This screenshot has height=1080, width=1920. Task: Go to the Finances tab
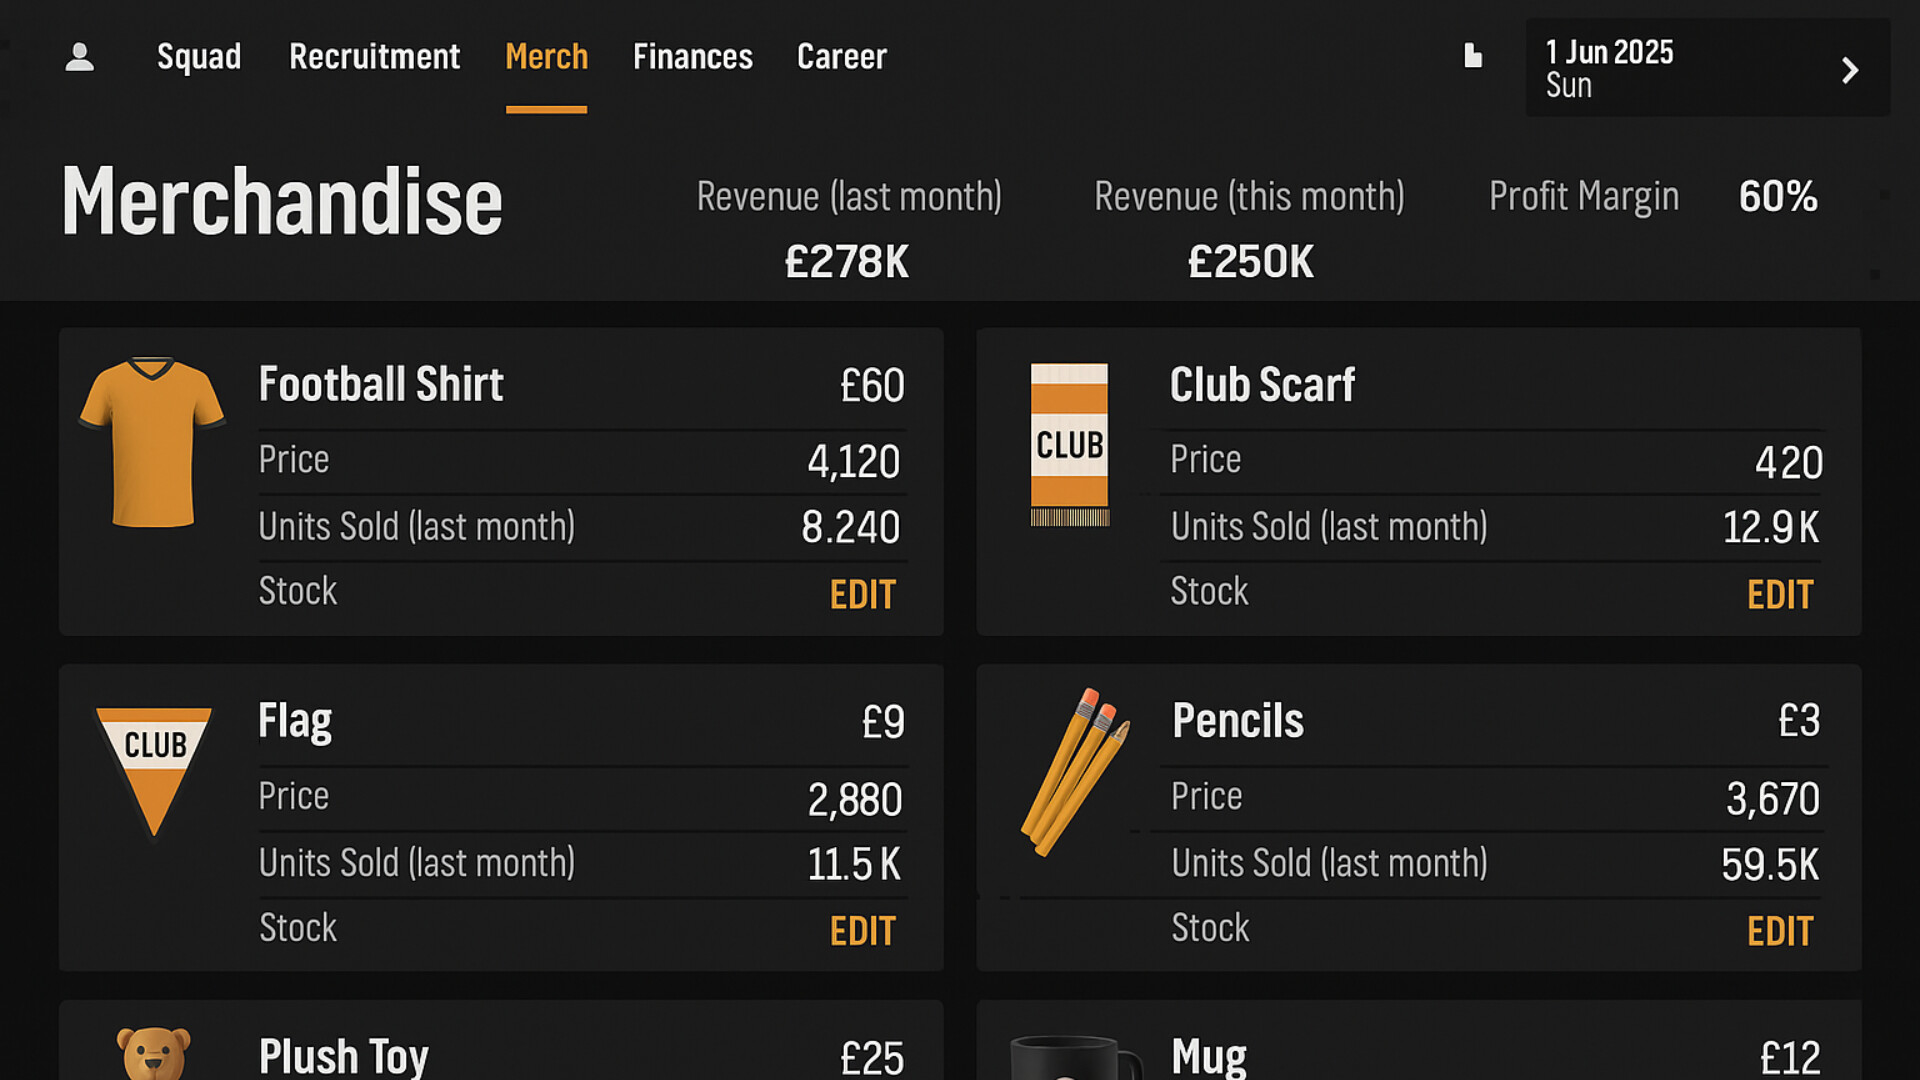(x=692, y=57)
